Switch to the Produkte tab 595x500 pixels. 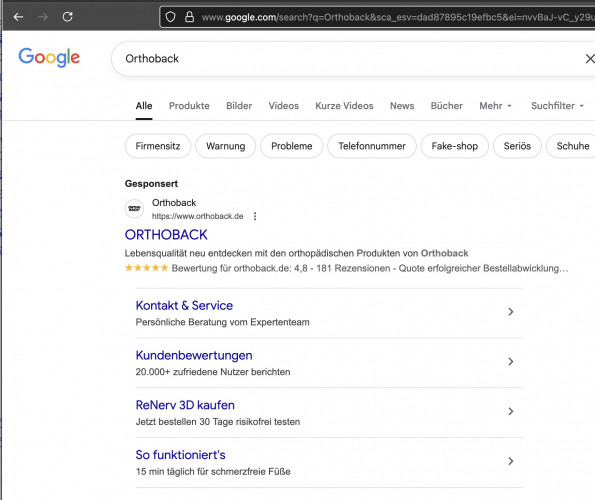(189, 106)
